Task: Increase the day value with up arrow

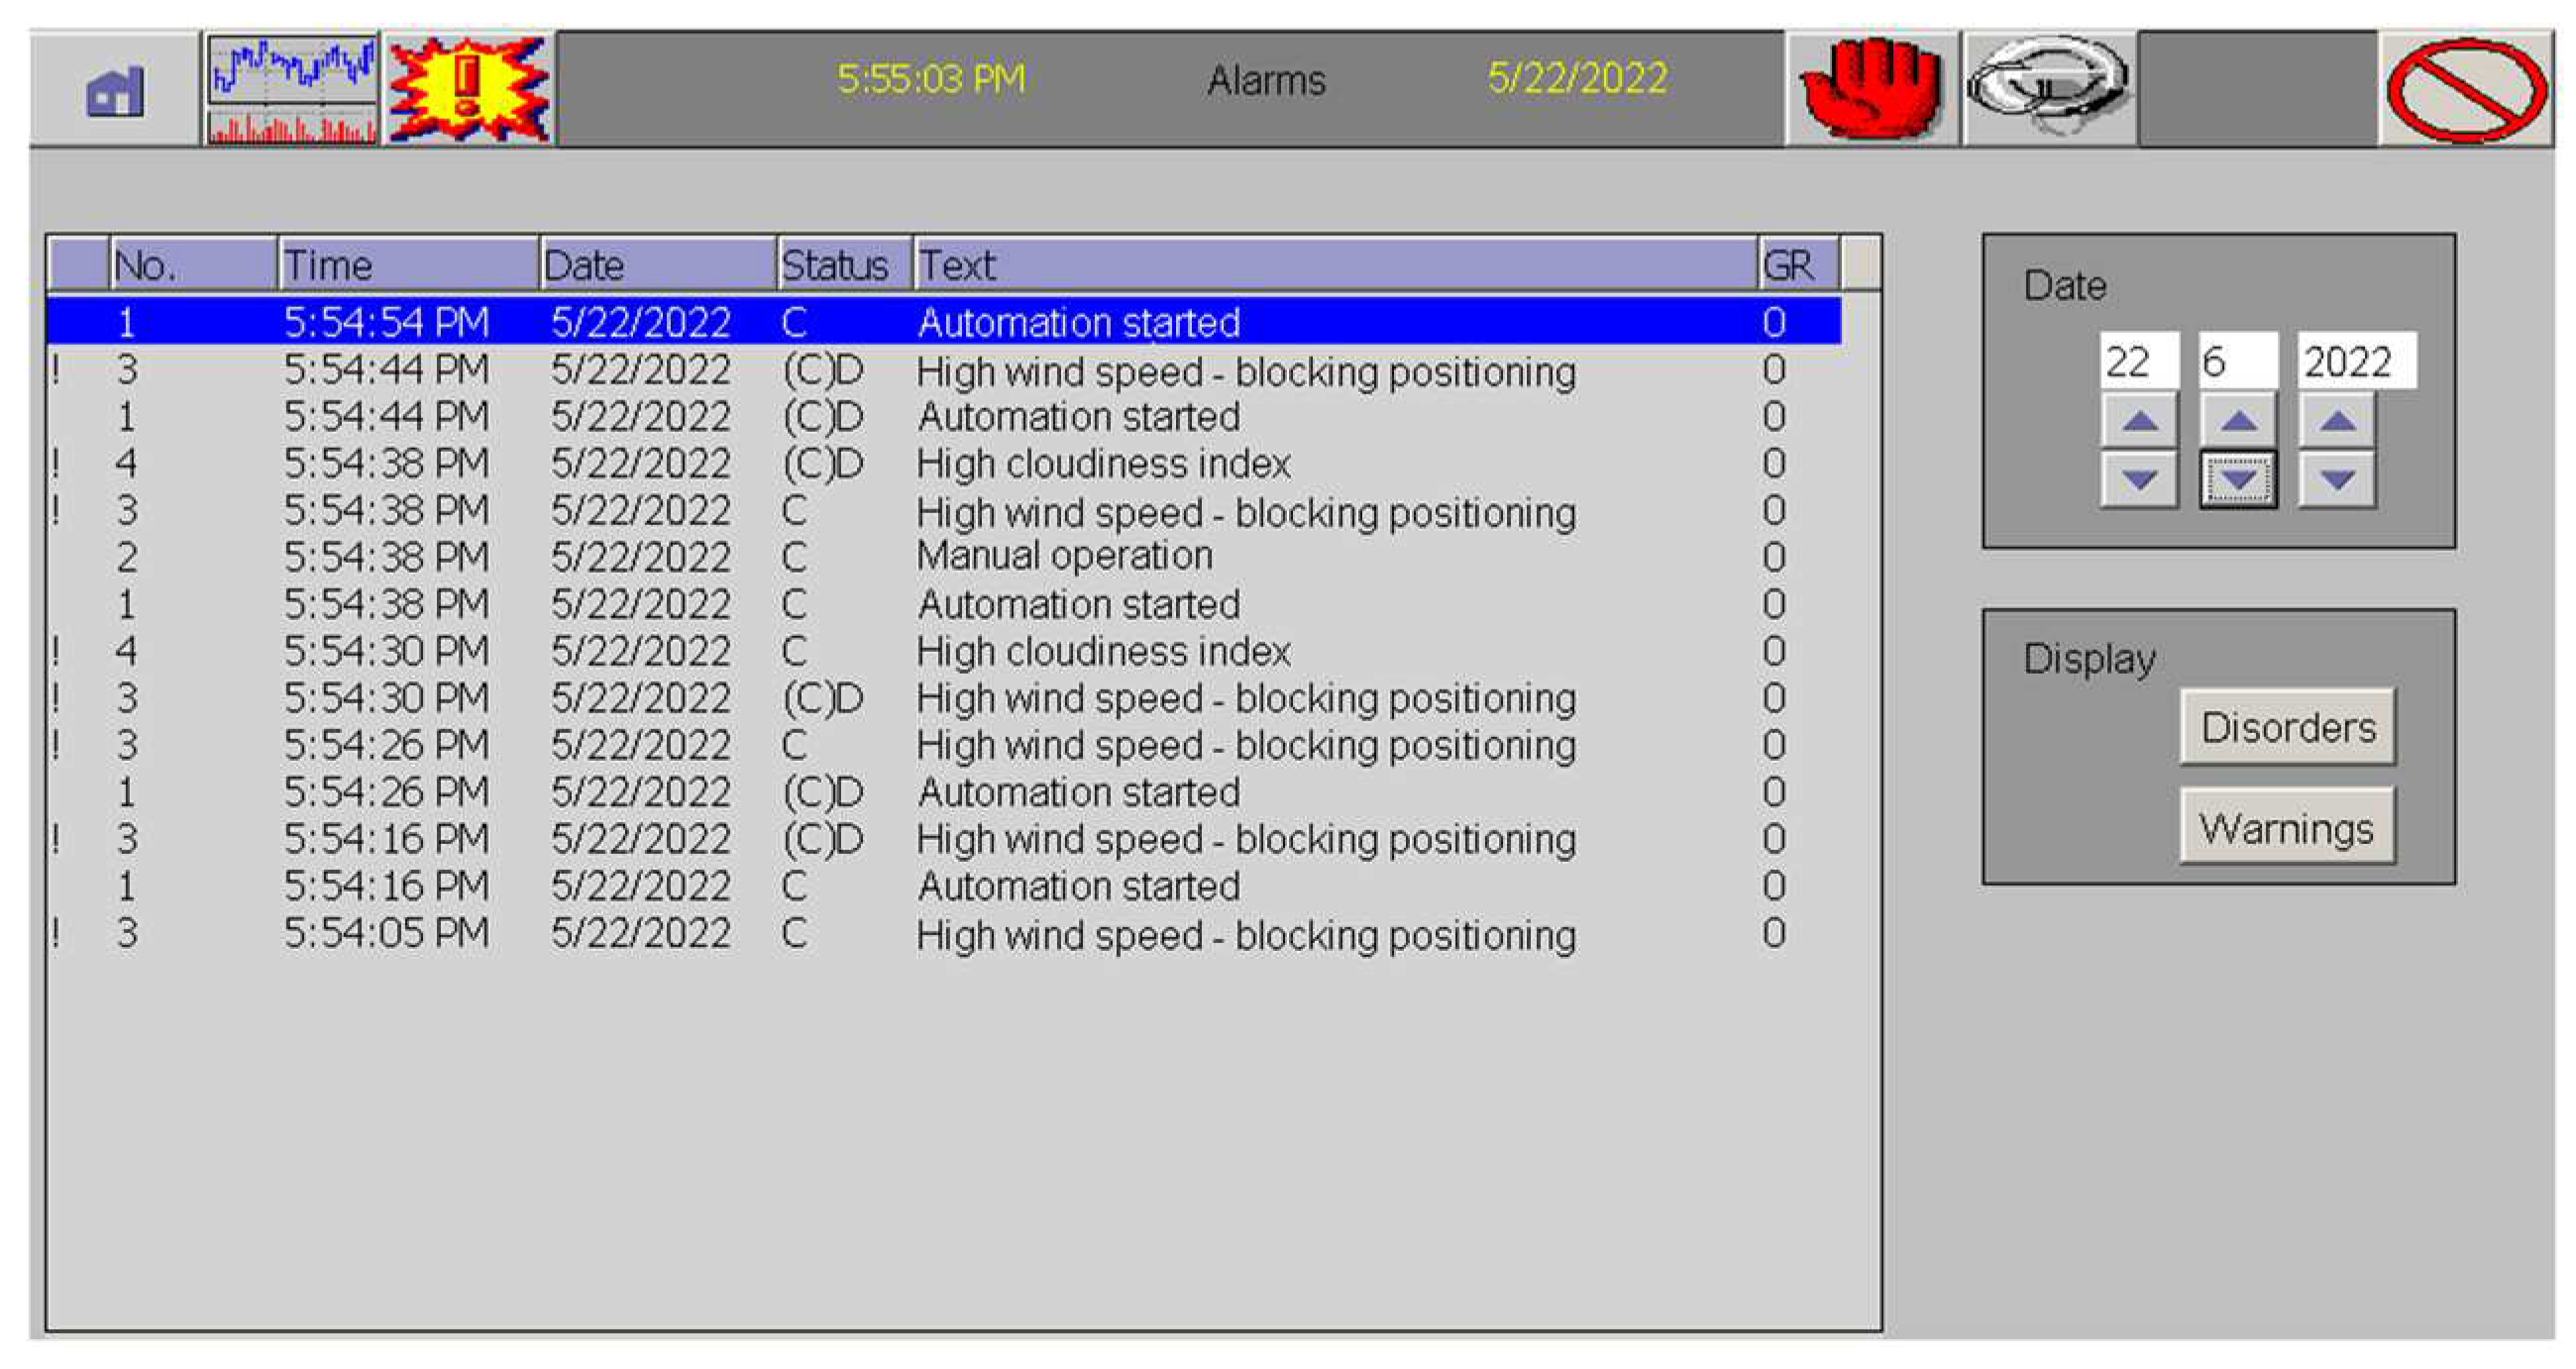Action: [2139, 421]
